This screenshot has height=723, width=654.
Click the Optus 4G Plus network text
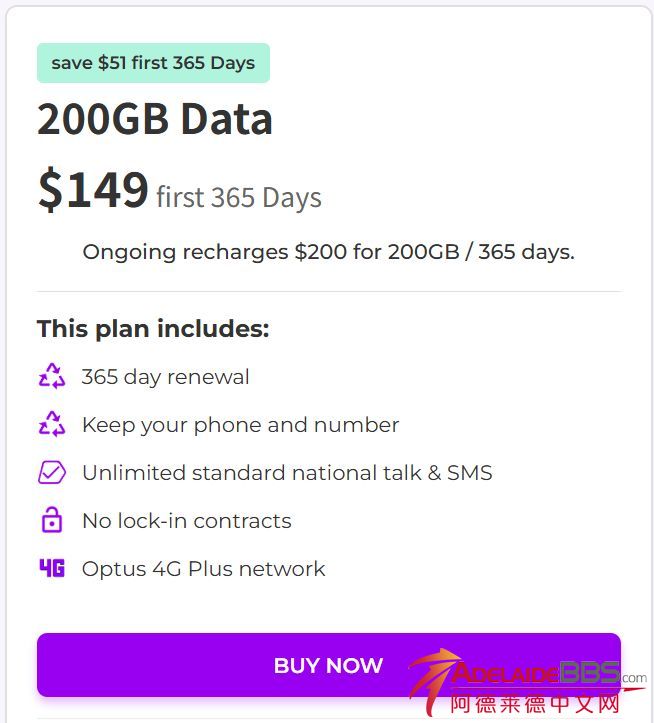point(204,569)
